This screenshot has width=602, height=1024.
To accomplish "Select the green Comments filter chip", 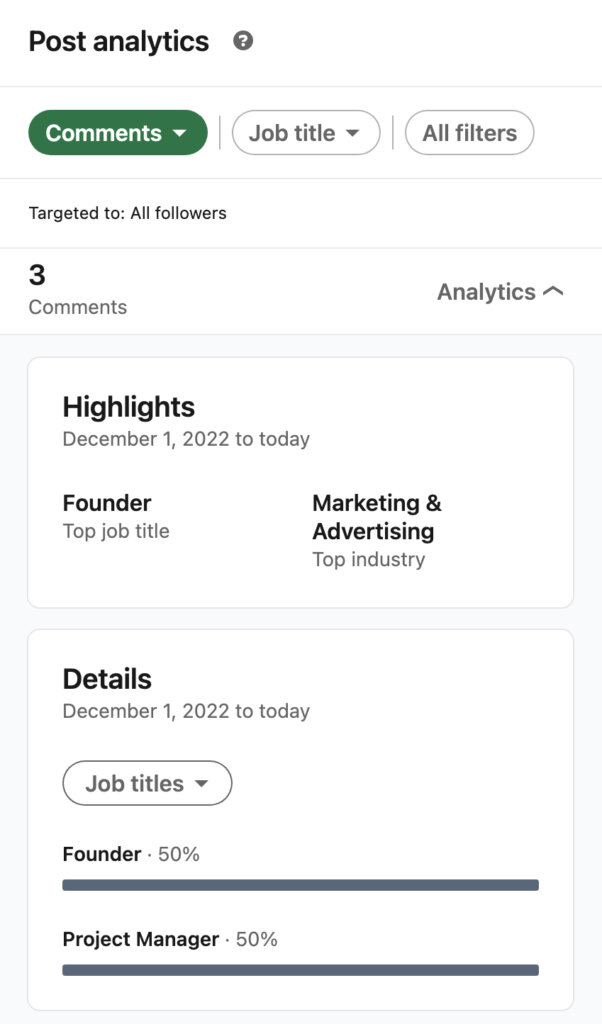I will [x=117, y=132].
